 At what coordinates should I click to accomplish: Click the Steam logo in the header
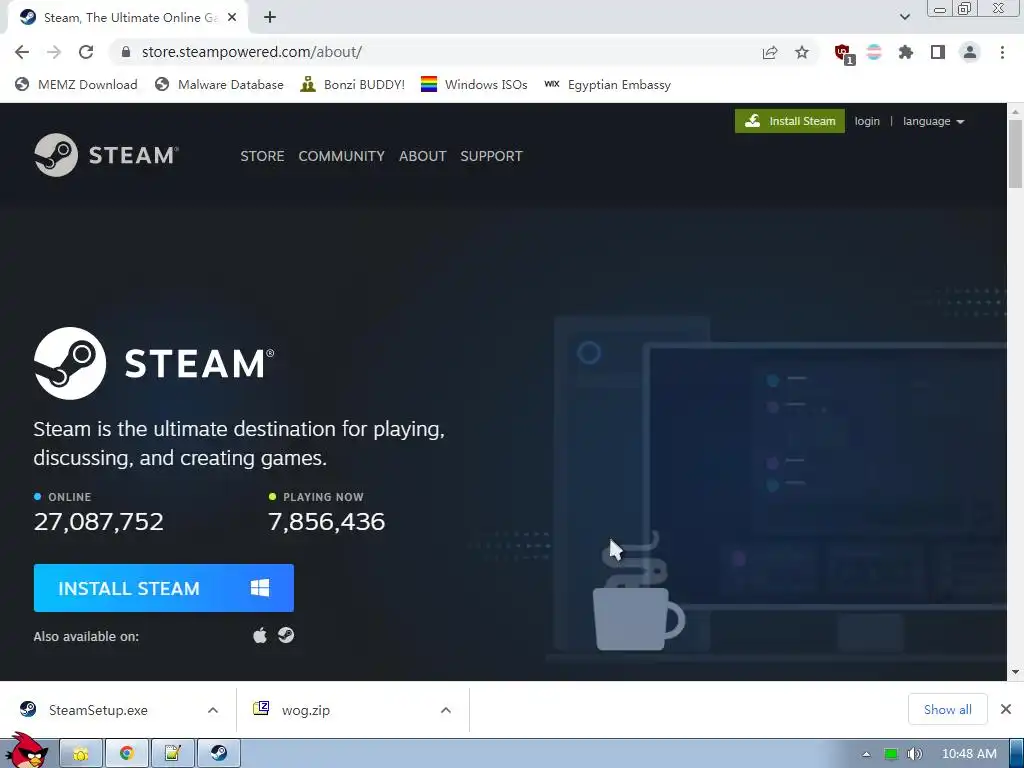click(106, 155)
